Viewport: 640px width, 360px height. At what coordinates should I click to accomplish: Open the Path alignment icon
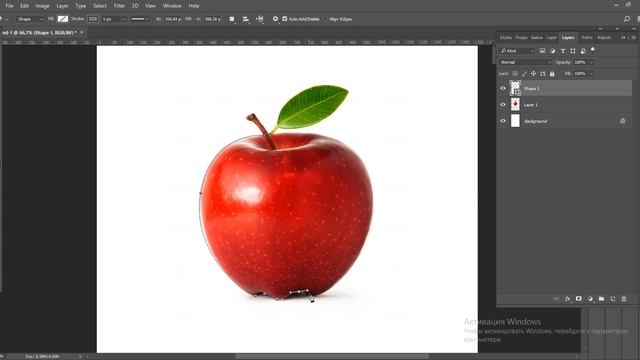coord(246,19)
